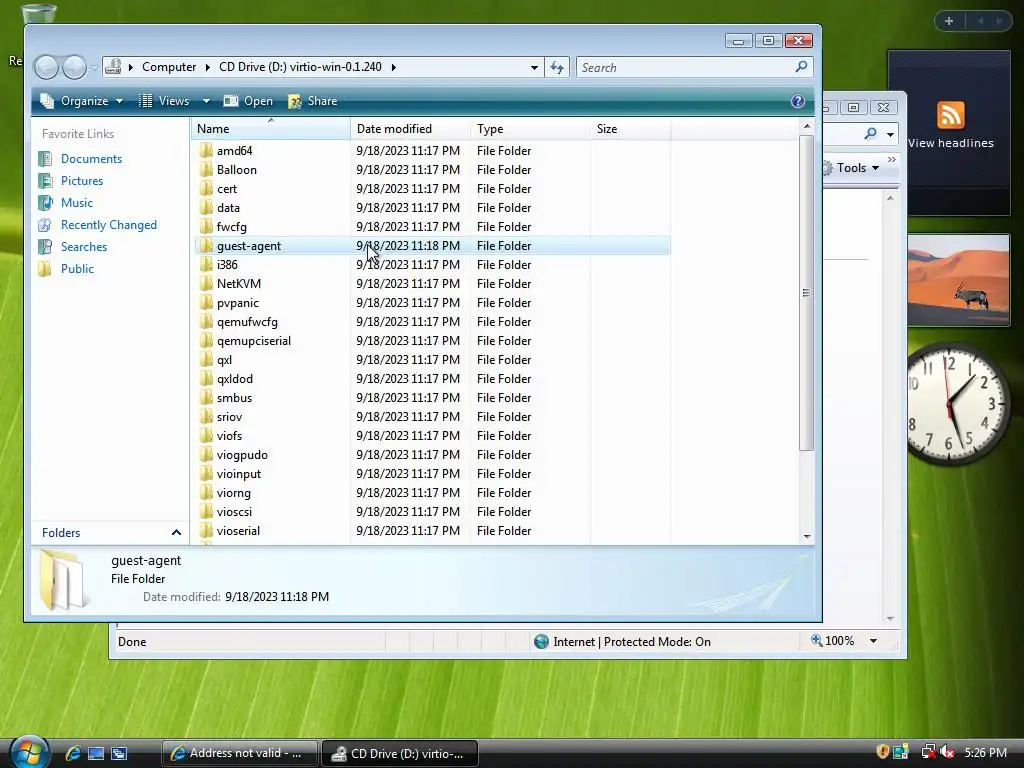1024x768 pixels.
Task: Click the sidebar Add gadget plus button
Action: click(949, 21)
